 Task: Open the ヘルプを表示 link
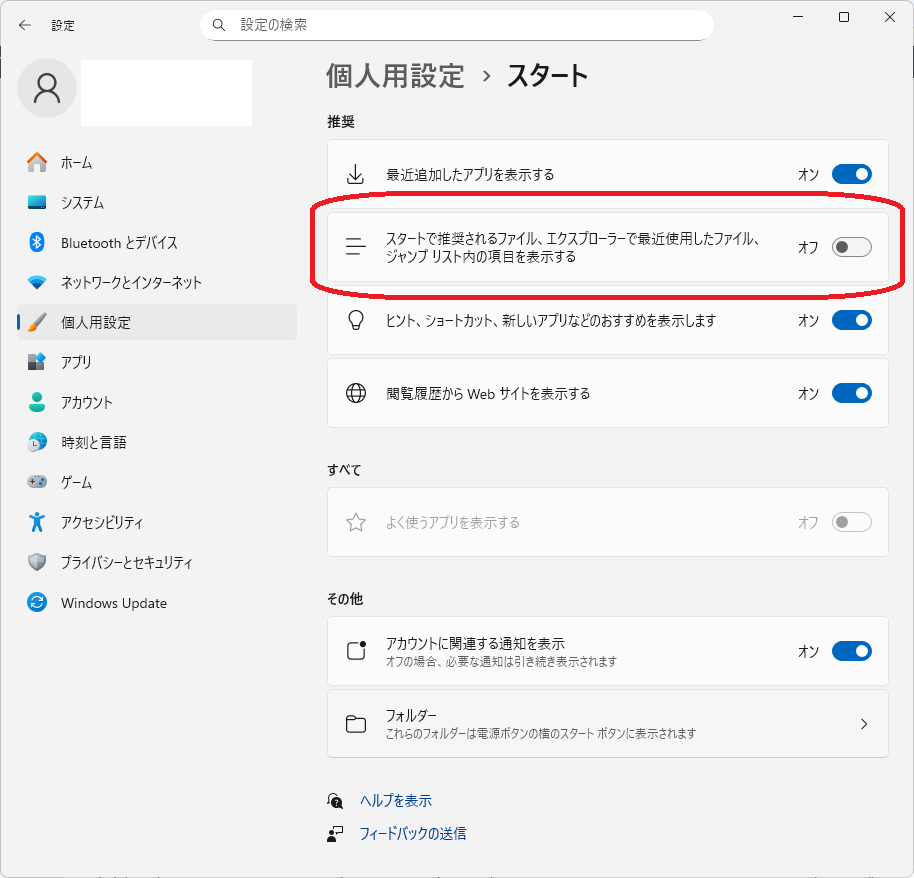[395, 801]
